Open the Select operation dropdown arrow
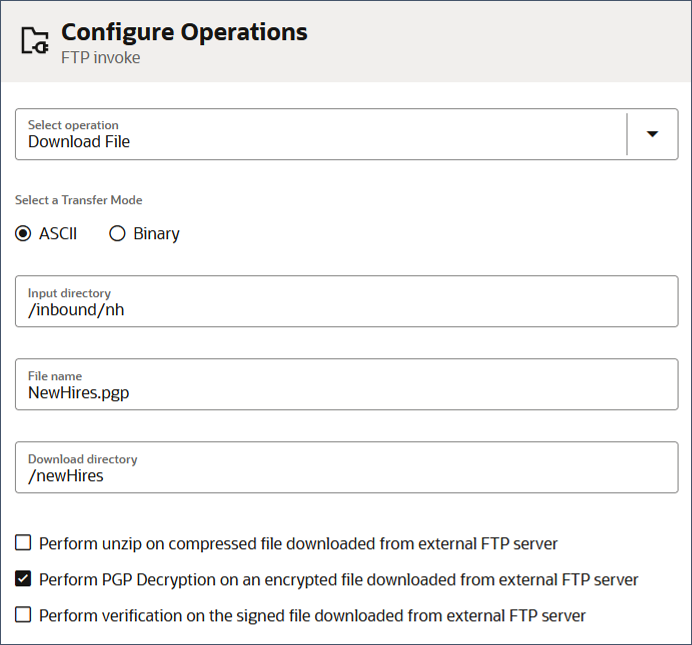 (652, 134)
